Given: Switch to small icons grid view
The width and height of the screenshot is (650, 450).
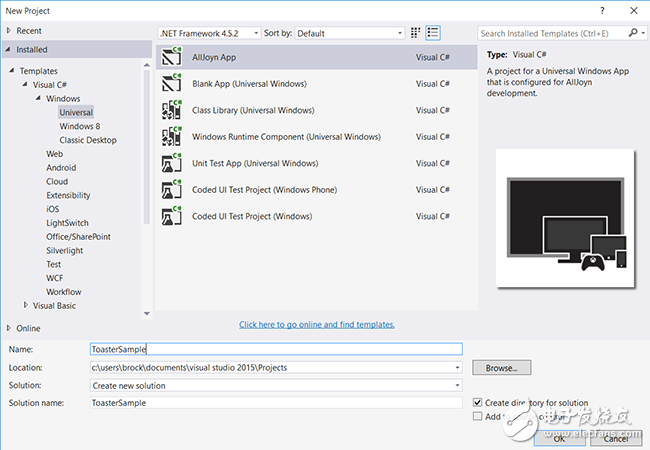Looking at the screenshot, I should (x=416, y=33).
